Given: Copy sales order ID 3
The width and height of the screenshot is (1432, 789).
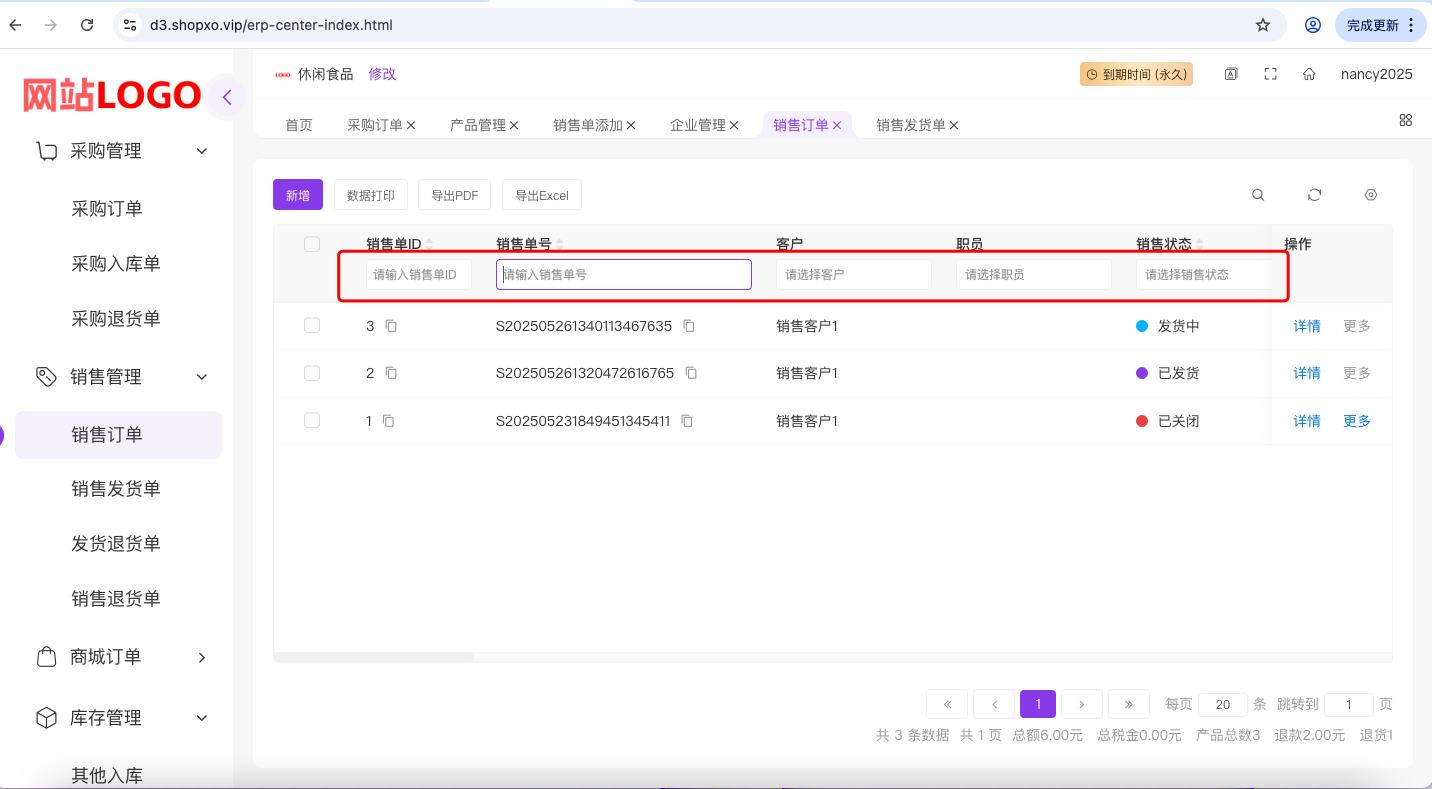Looking at the screenshot, I should tap(392, 326).
